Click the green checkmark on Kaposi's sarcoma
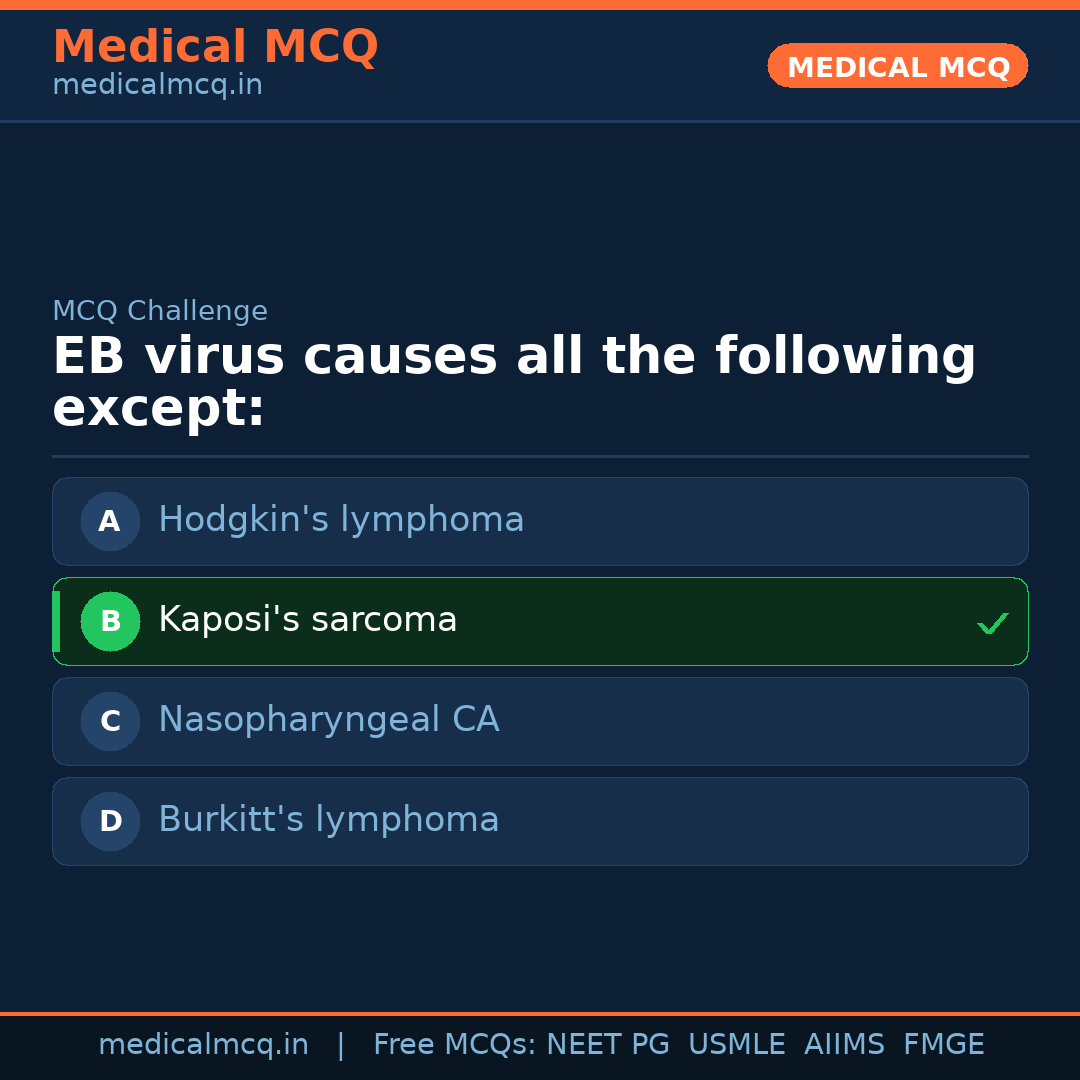Image resolution: width=1080 pixels, height=1080 pixels. (992, 623)
